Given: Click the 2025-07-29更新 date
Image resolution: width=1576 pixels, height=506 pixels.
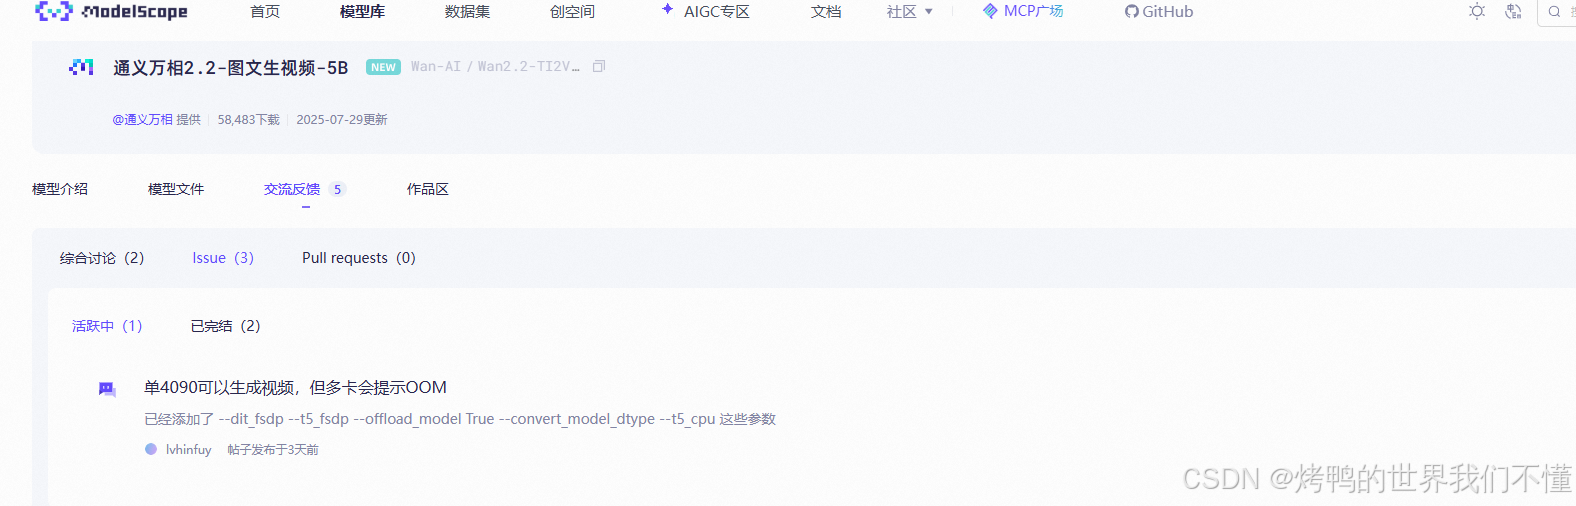Looking at the screenshot, I should point(342,119).
